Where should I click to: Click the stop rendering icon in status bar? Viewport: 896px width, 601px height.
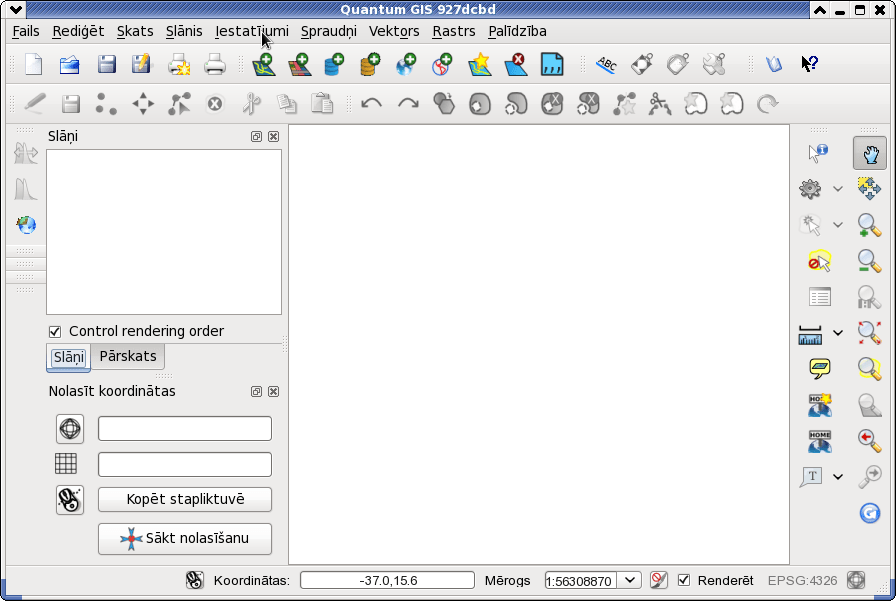pyautogui.click(x=658, y=580)
